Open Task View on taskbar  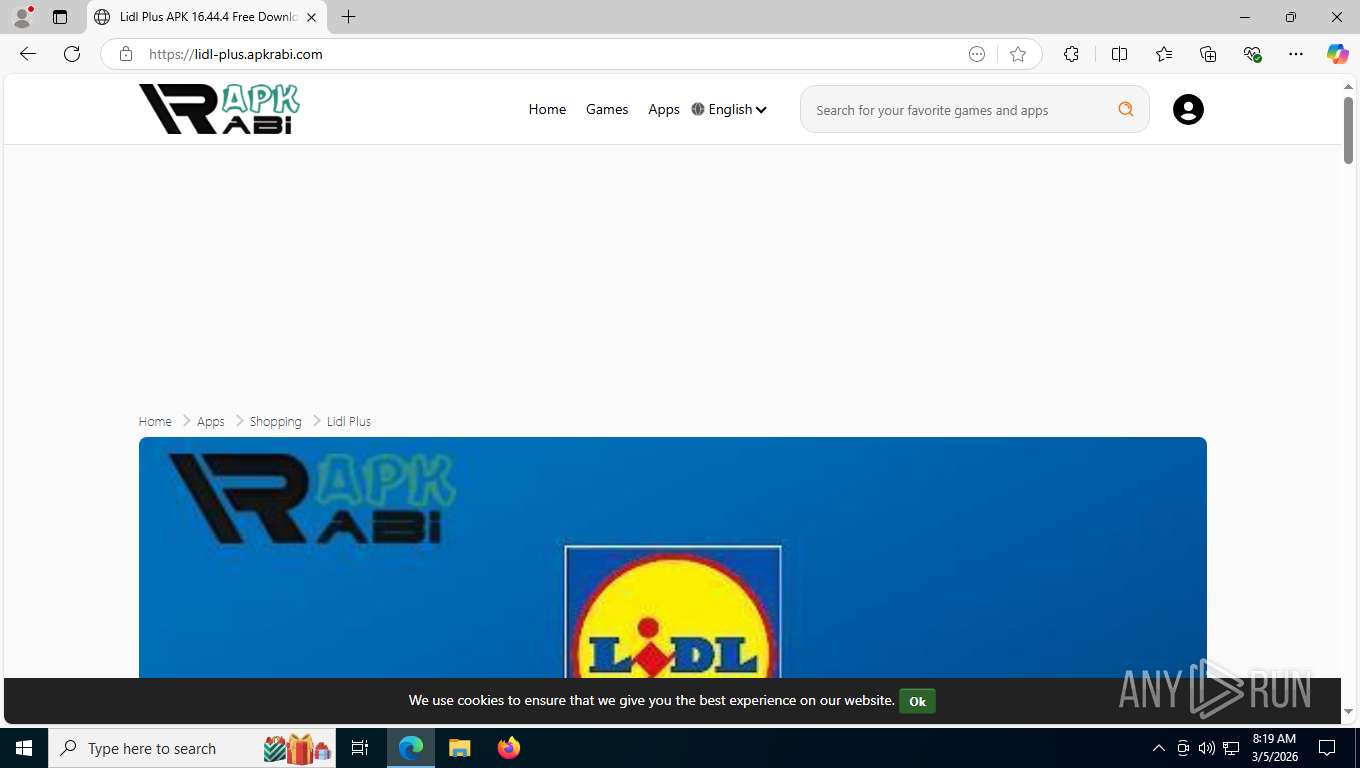pyautogui.click(x=360, y=748)
